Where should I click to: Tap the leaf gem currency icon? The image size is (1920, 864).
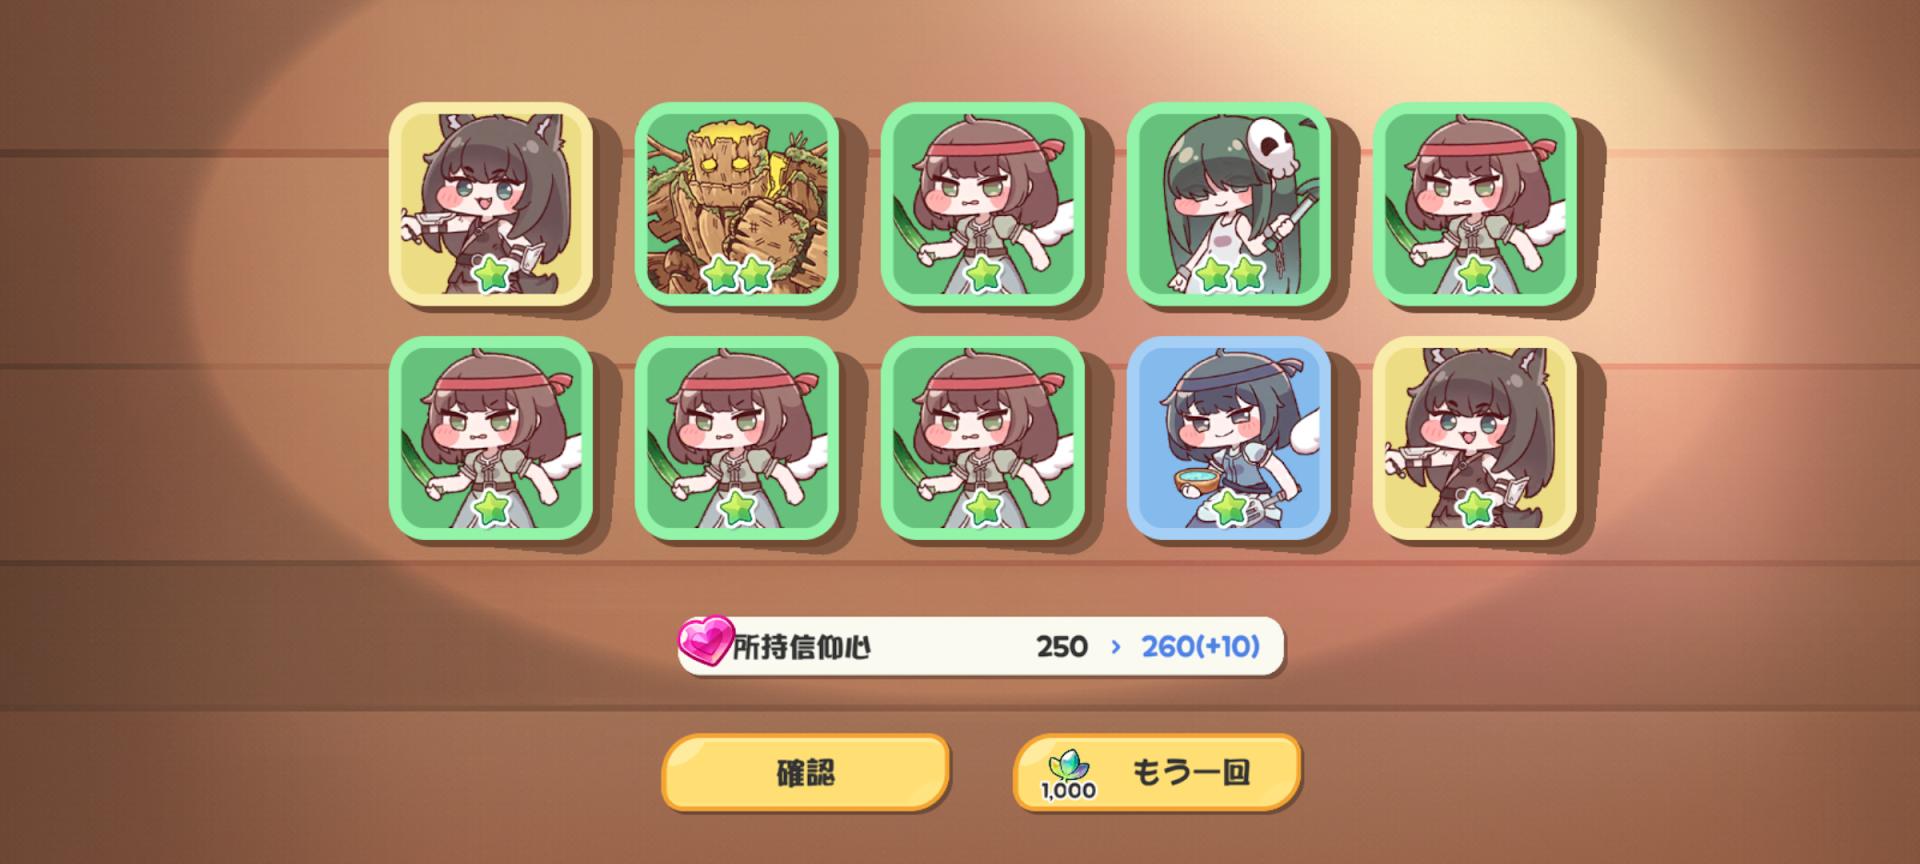coord(1067,767)
